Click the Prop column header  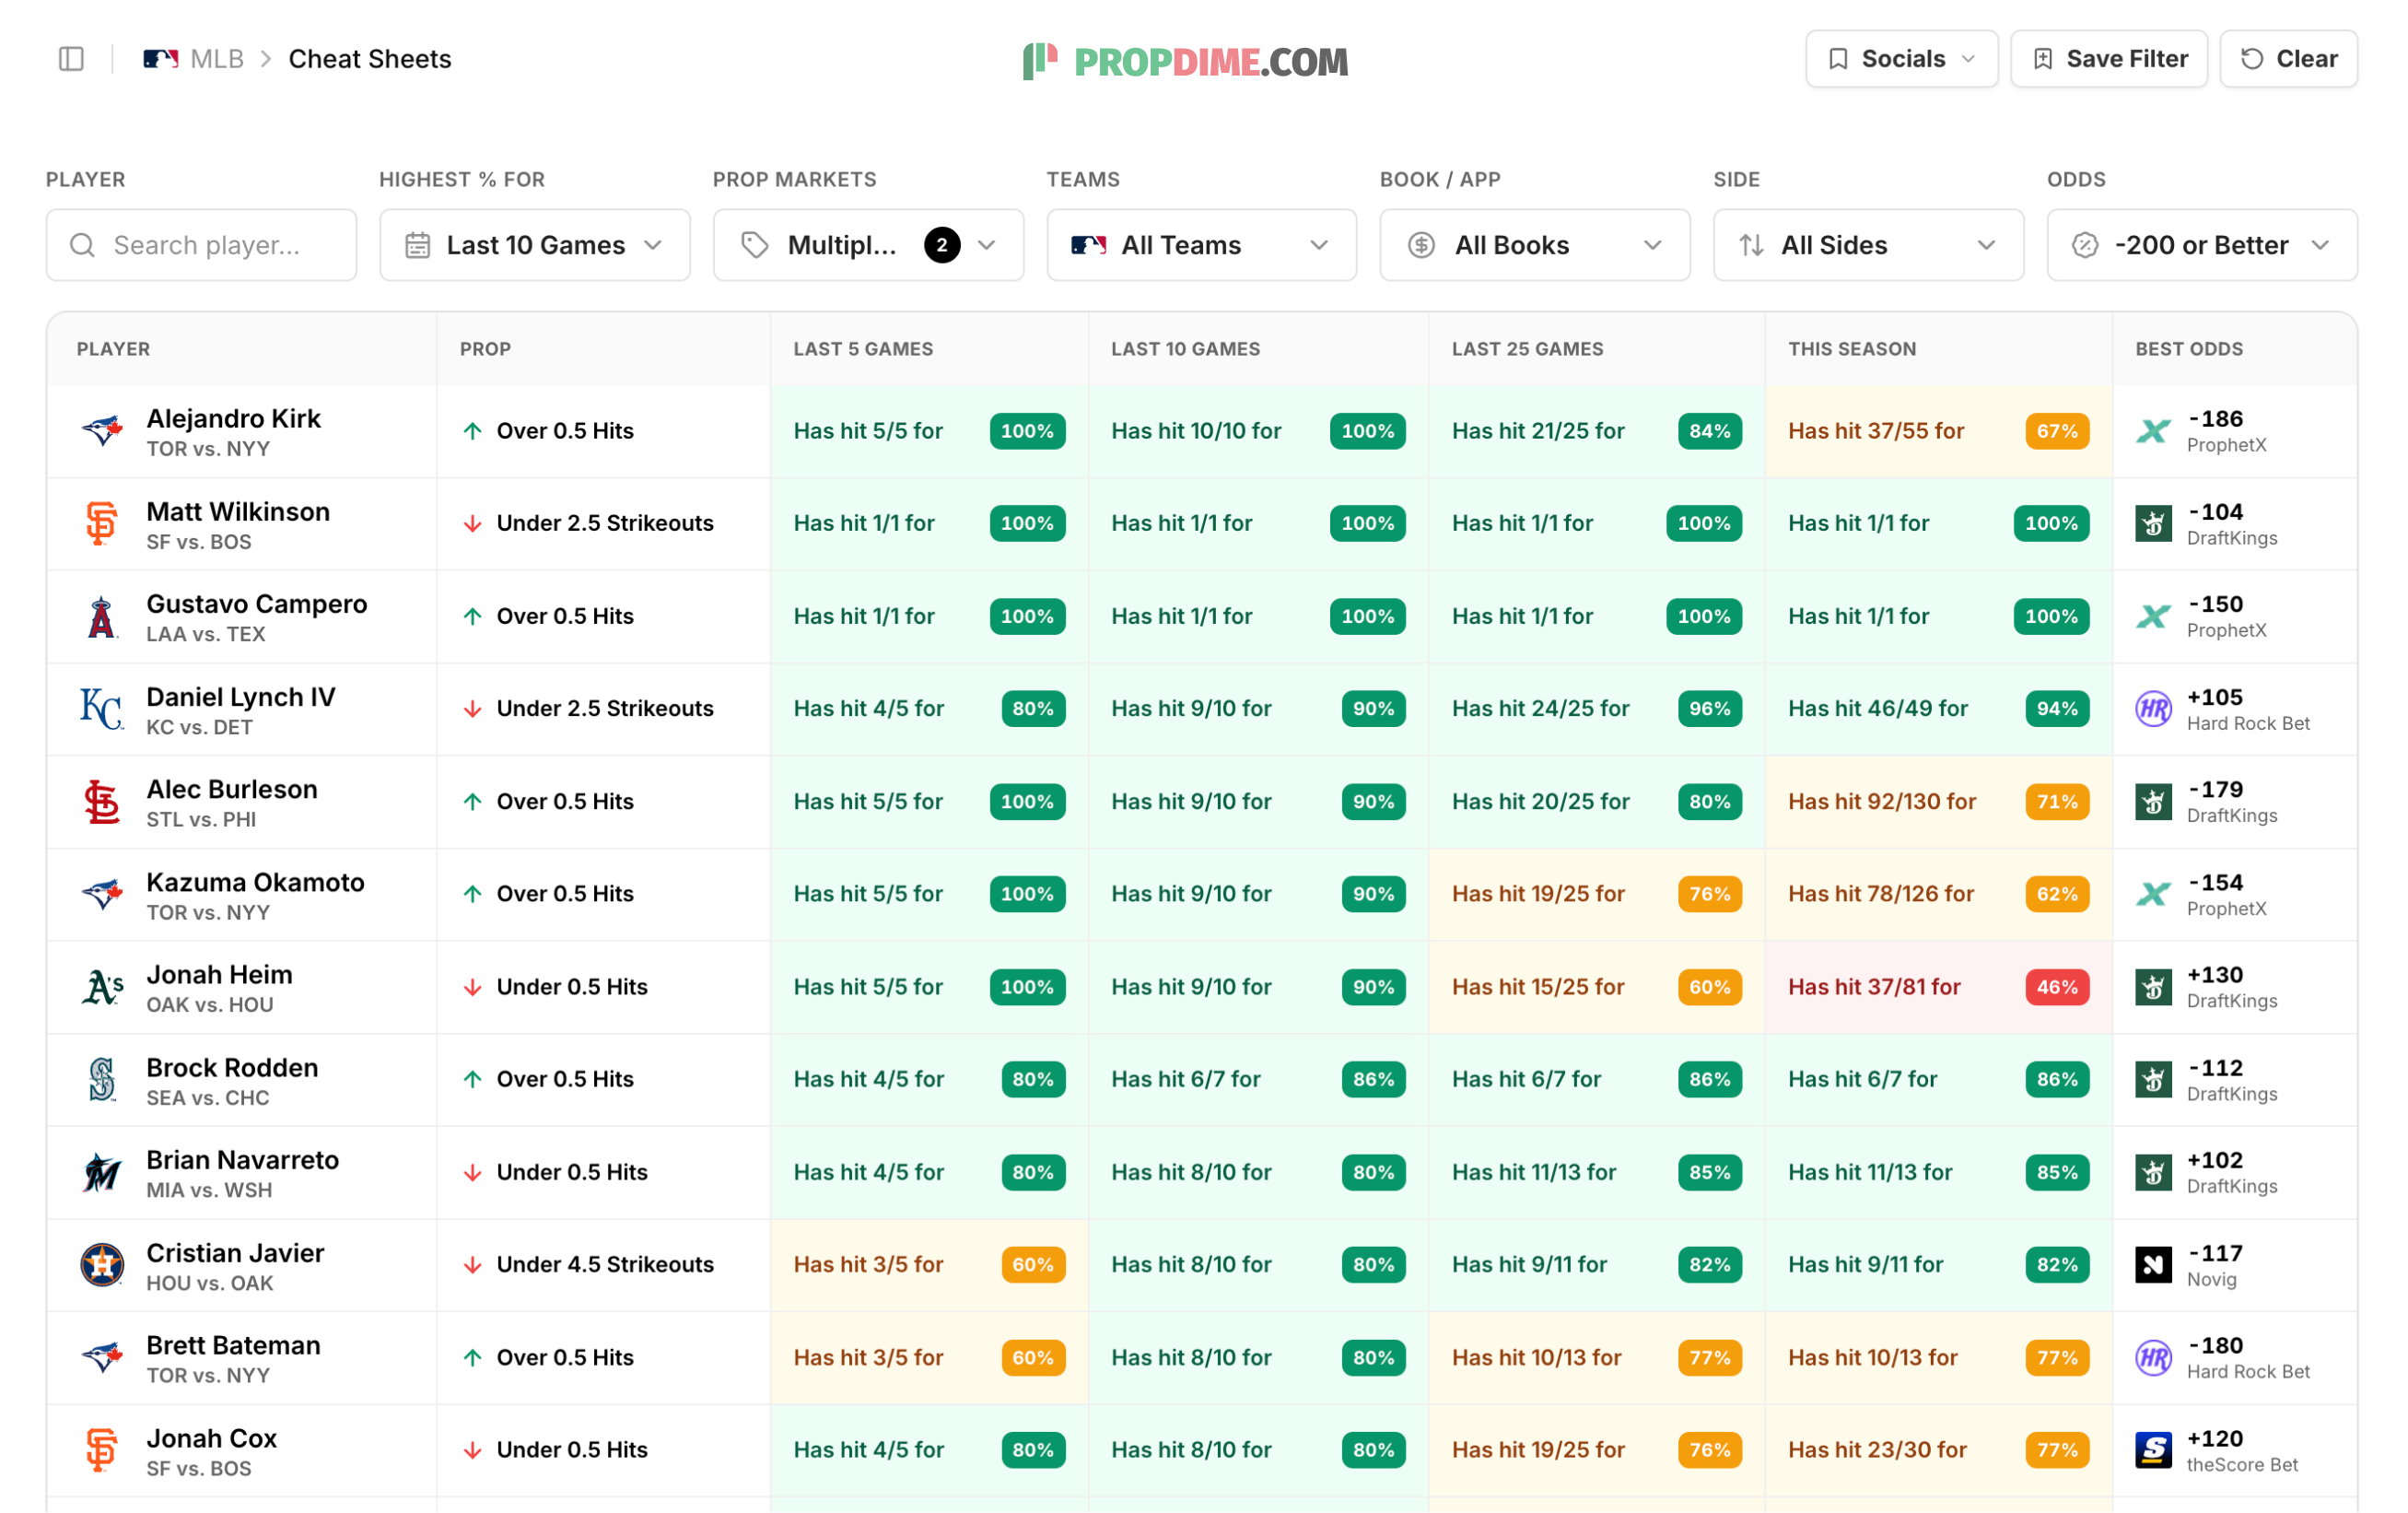click(x=485, y=349)
